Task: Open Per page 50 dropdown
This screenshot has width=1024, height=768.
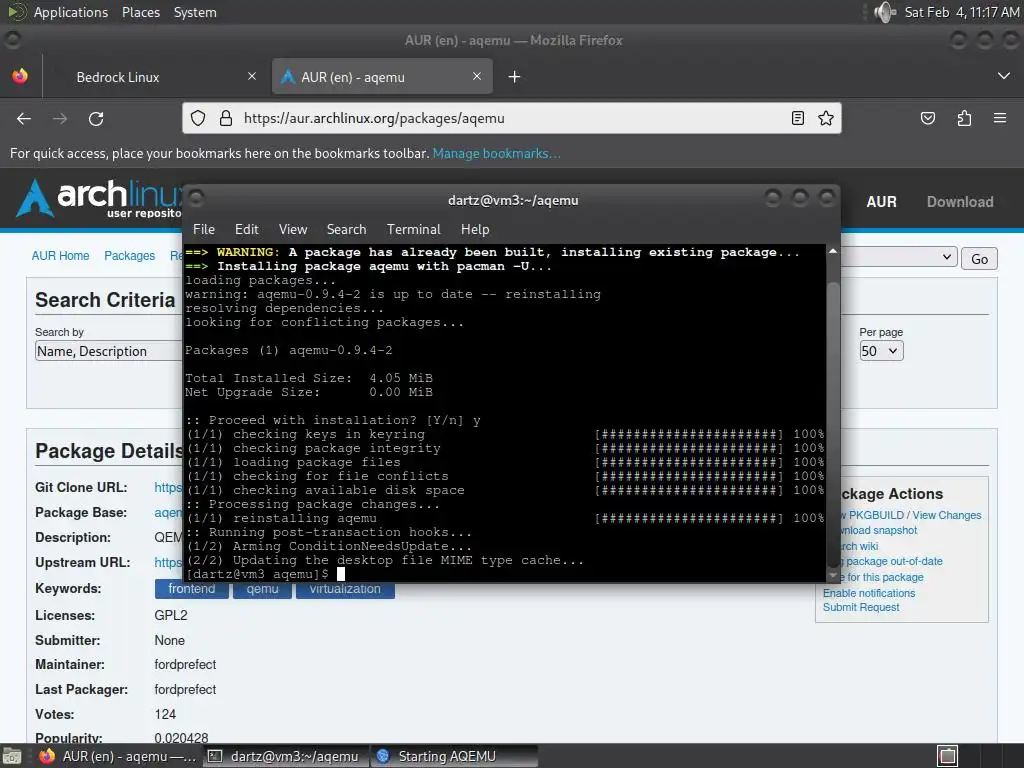Action: (x=881, y=351)
